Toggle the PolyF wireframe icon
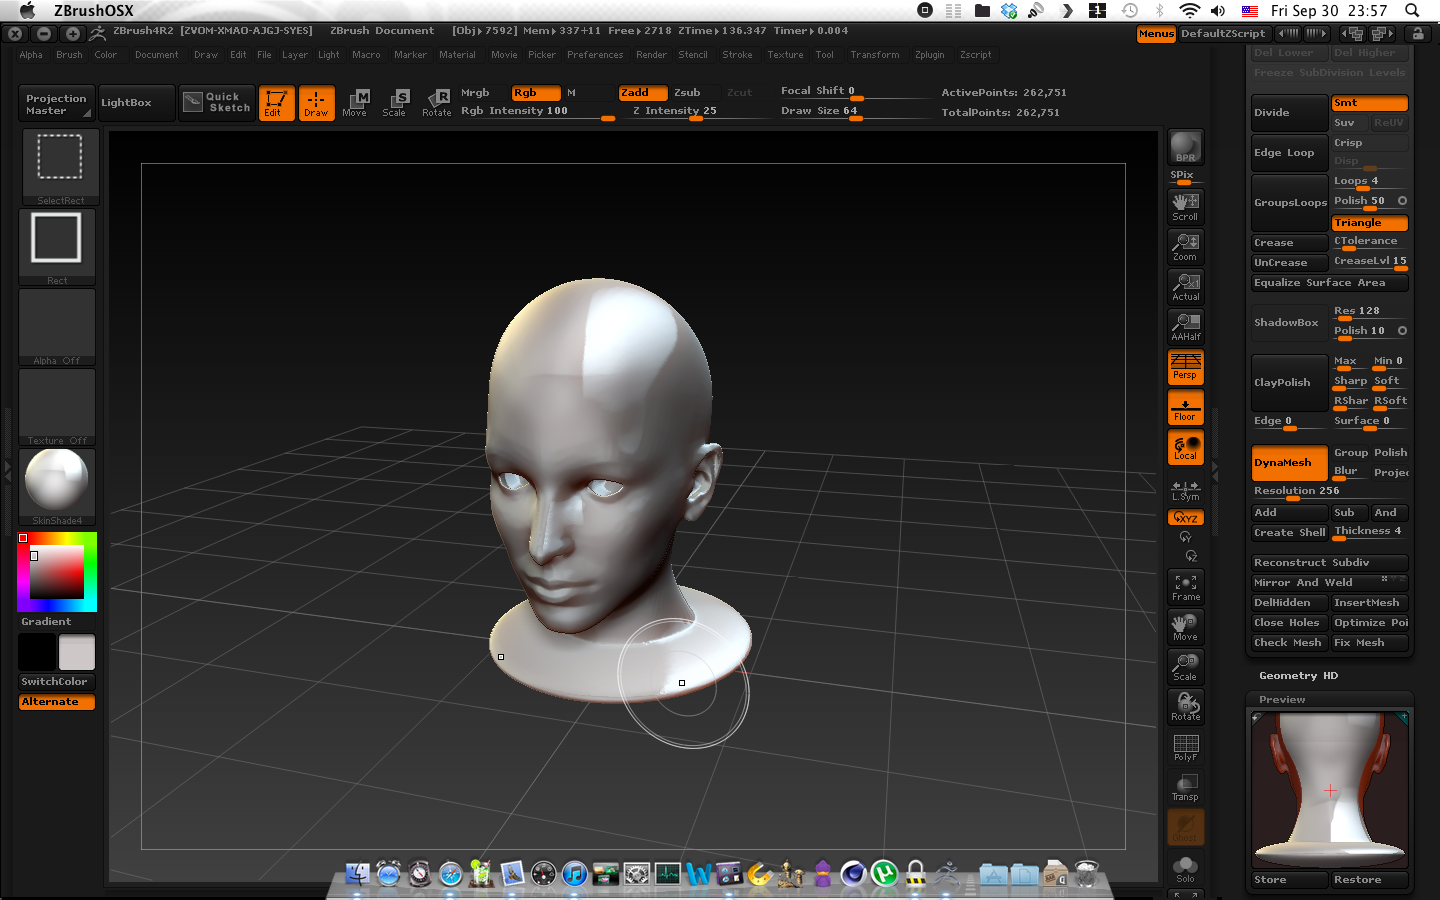The height and width of the screenshot is (900, 1440). (1185, 747)
